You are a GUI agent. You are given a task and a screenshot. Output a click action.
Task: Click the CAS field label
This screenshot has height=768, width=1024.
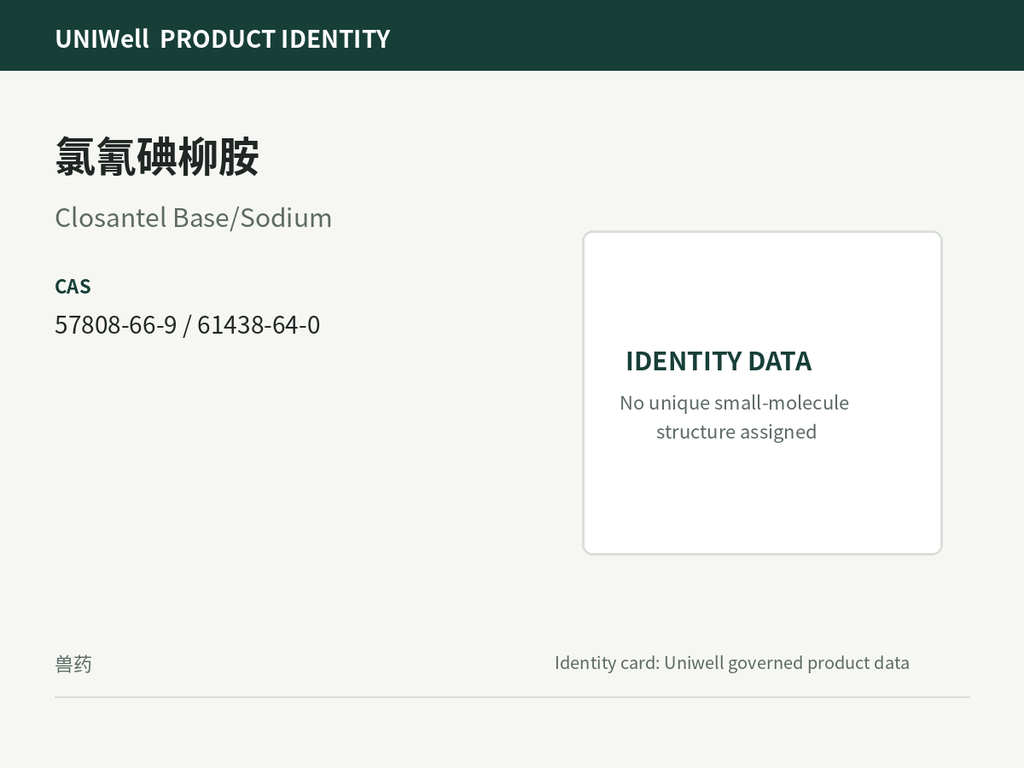pos(72,287)
